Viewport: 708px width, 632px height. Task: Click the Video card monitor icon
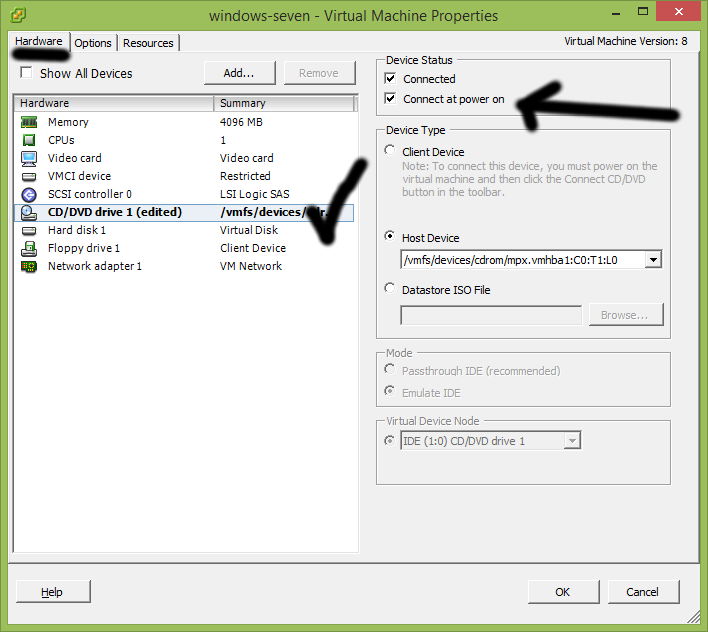click(x=29, y=158)
